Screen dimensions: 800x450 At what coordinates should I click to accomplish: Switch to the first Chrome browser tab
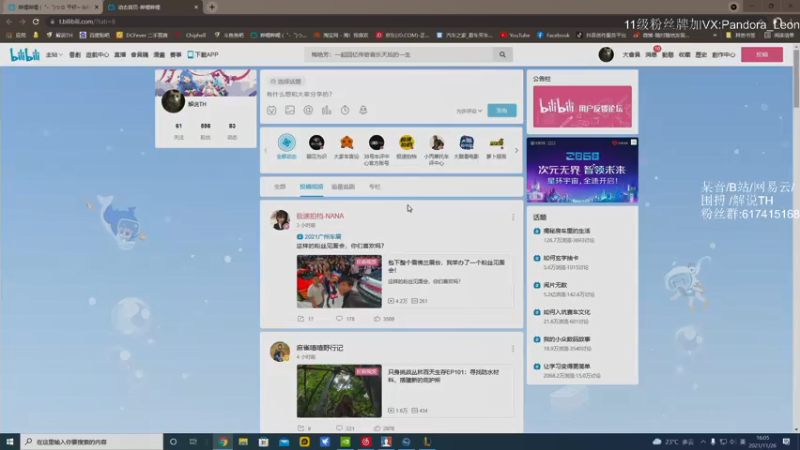tap(51, 7)
